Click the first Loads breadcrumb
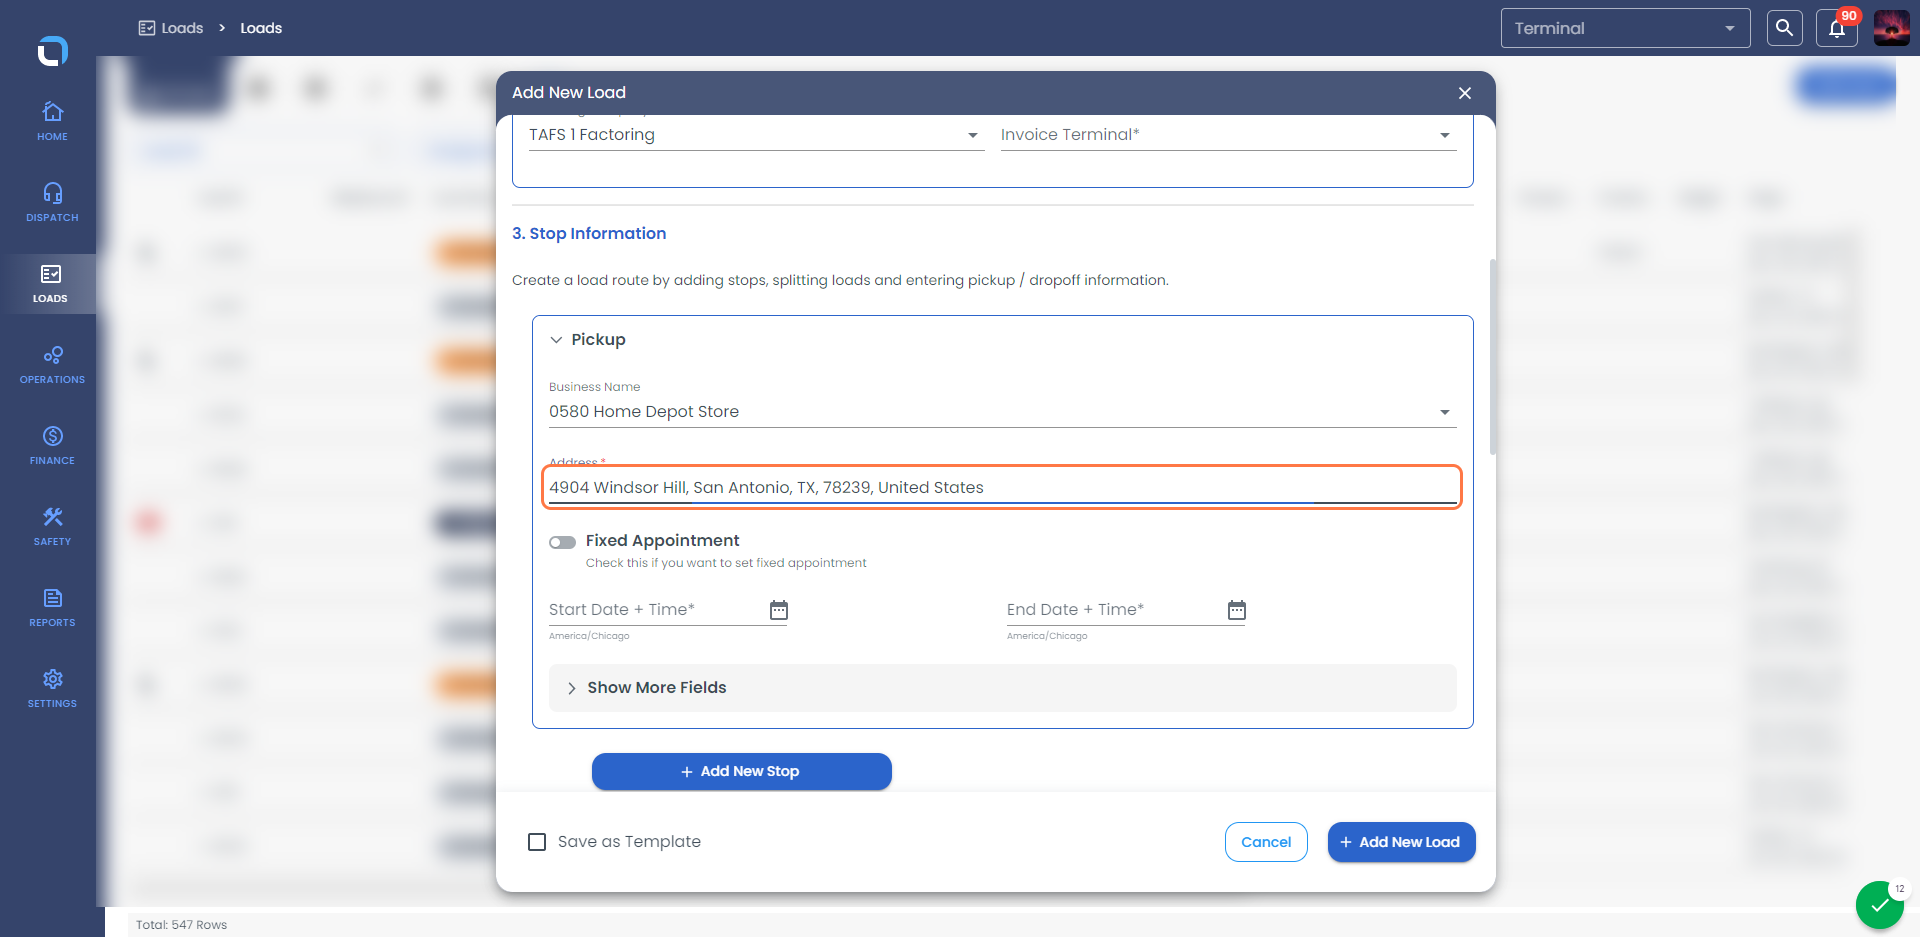The width and height of the screenshot is (1920, 937). click(x=171, y=28)
